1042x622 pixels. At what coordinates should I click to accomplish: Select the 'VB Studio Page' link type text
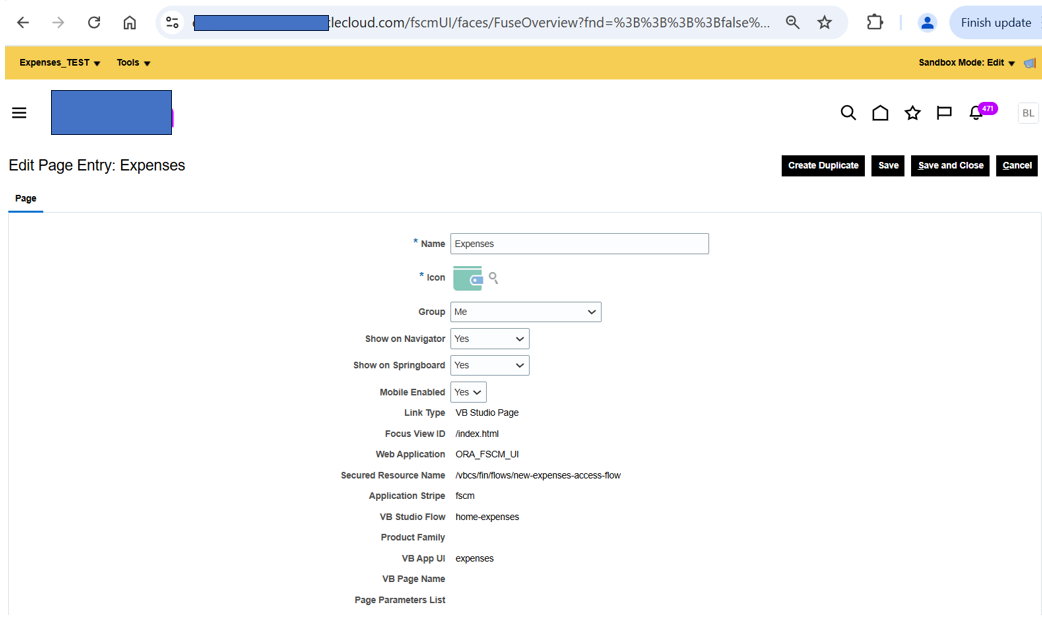tap(487, 413)
